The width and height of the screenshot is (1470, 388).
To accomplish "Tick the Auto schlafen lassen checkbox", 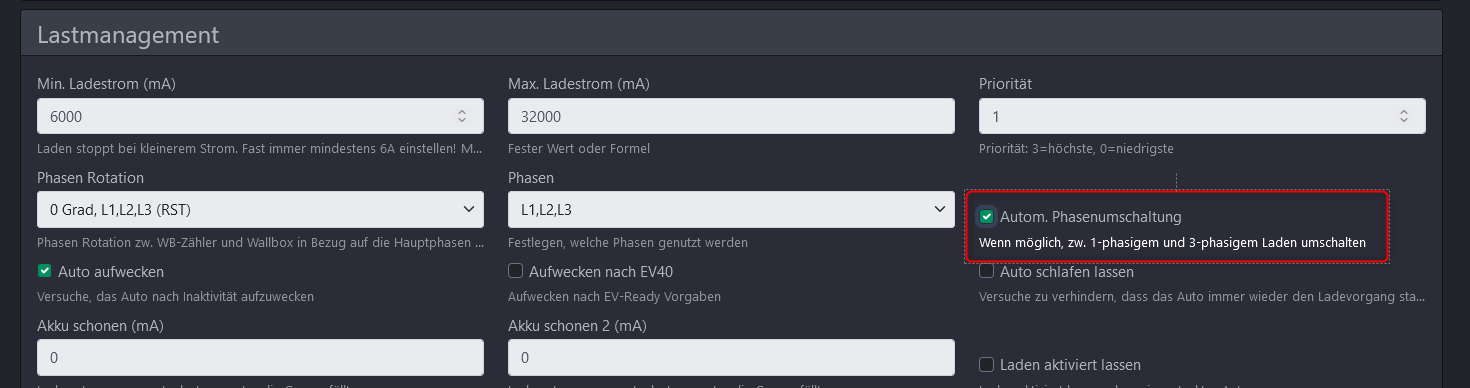I will [986, 271].
